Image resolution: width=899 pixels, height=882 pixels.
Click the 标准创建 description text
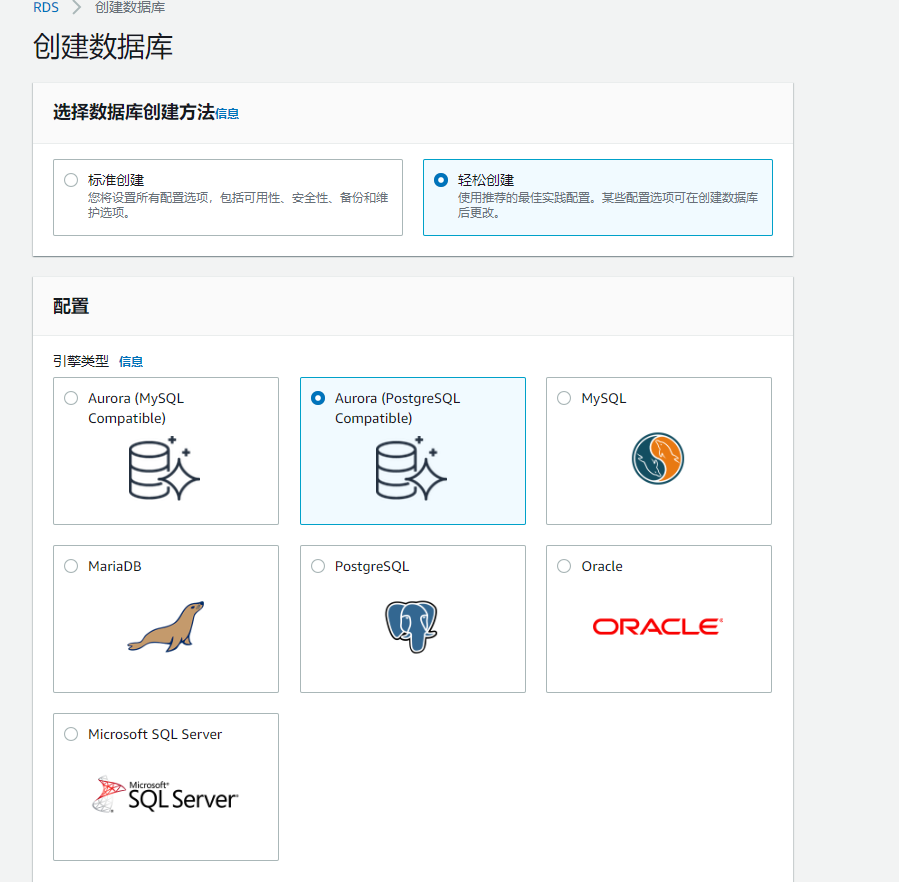pyautogui.click(x=238, y=205)
